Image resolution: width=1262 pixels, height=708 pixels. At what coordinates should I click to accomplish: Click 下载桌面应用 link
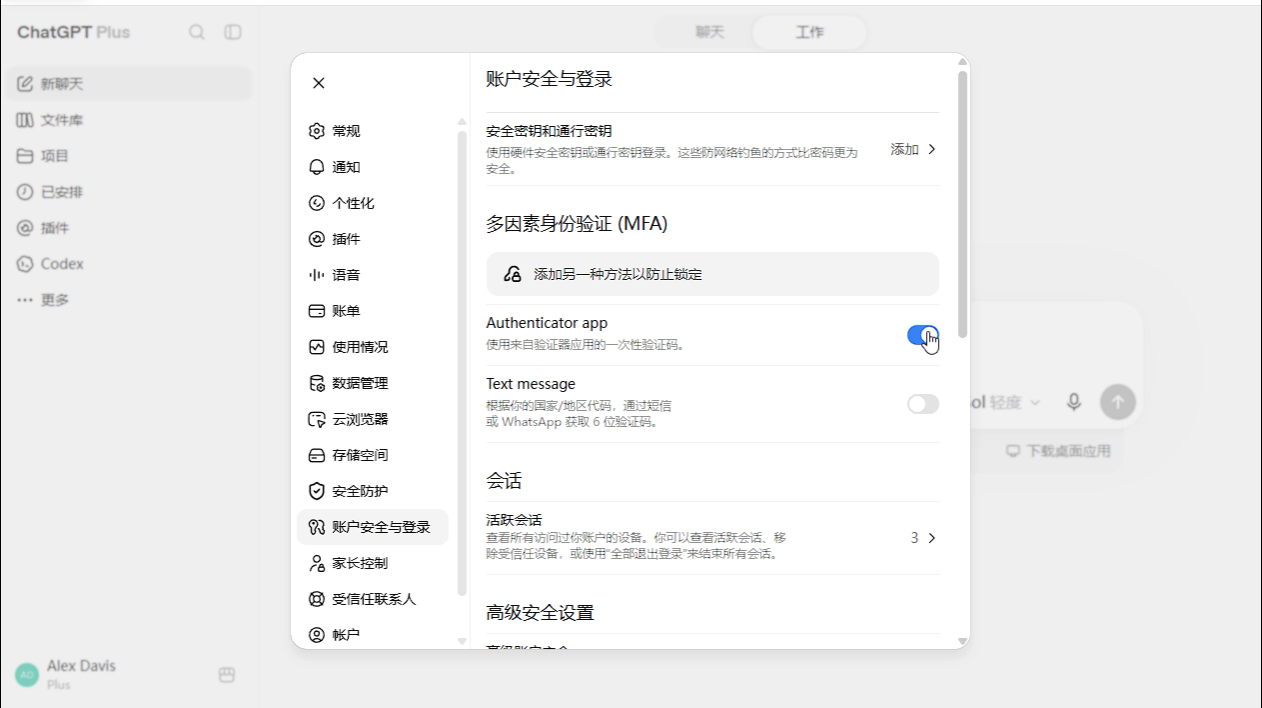1058,451
